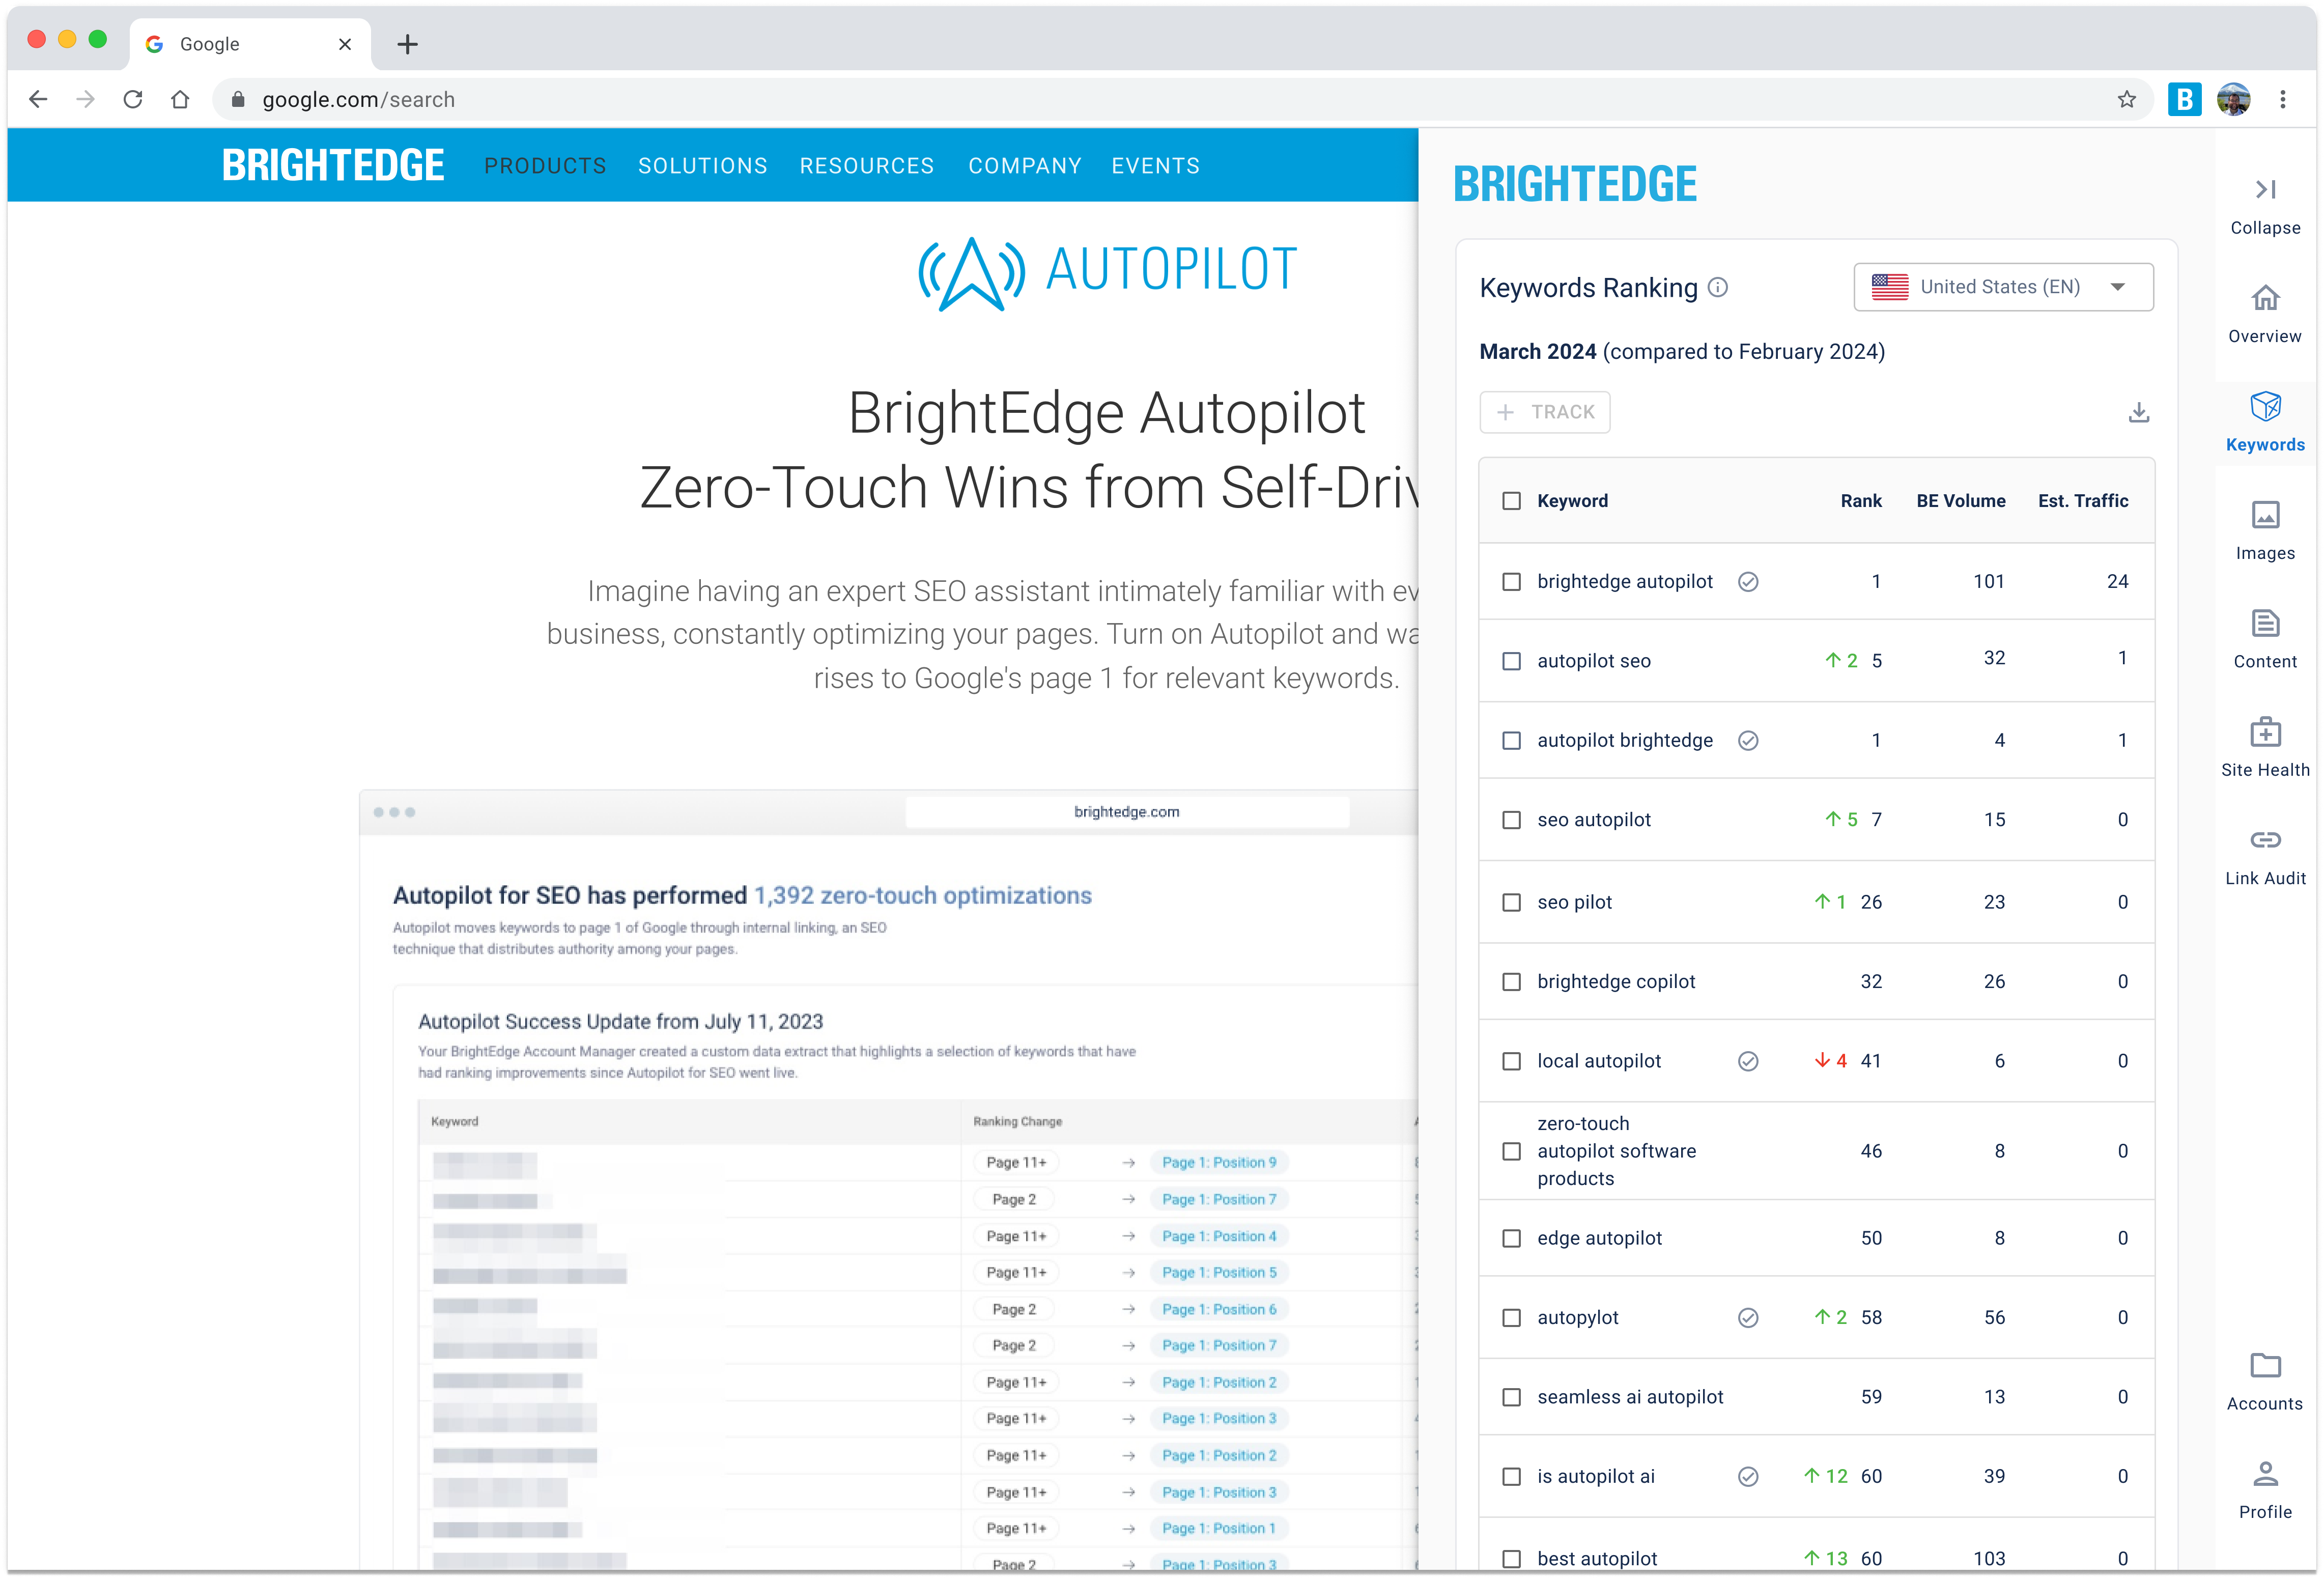Open the RESOURCES navigation menu
Image resolution: width=2324 pixels, height=1579 pixels.
(866, 166)
